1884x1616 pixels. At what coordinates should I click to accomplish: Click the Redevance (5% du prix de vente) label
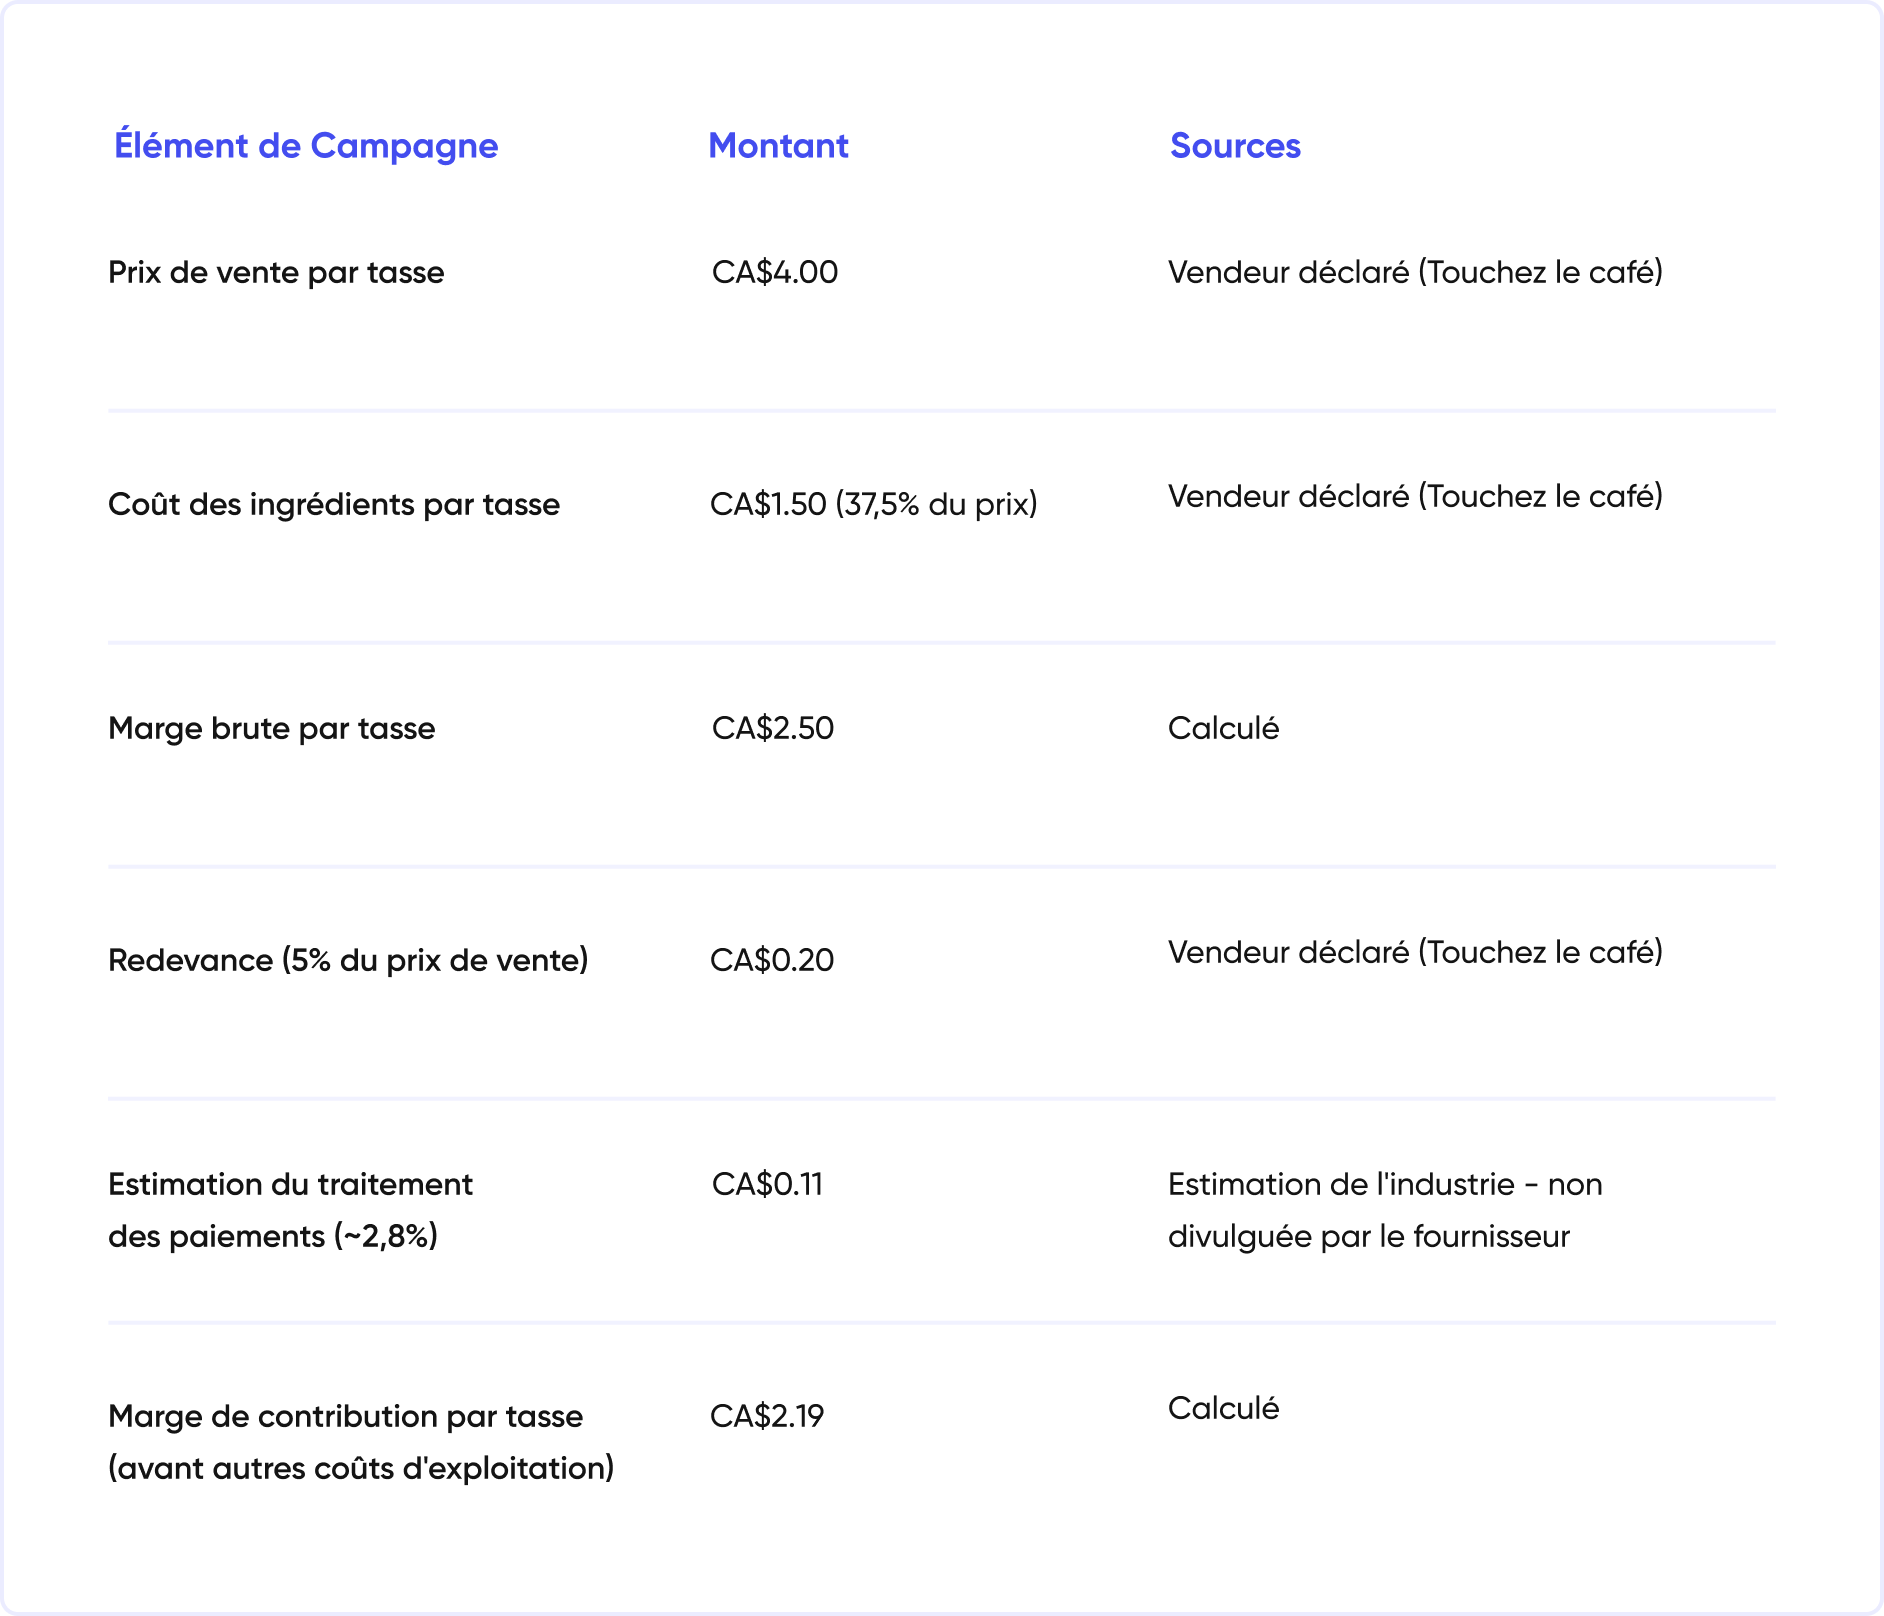tap(348, 960)
